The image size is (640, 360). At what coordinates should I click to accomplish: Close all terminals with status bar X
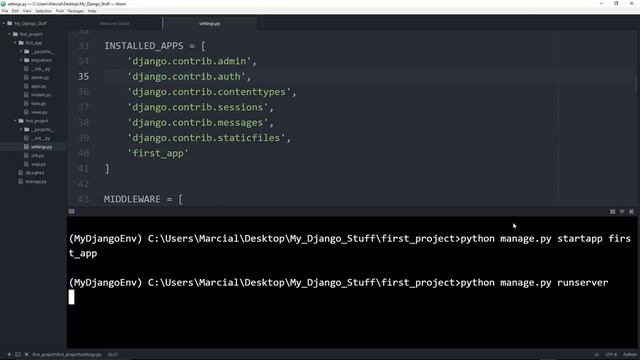27,354
